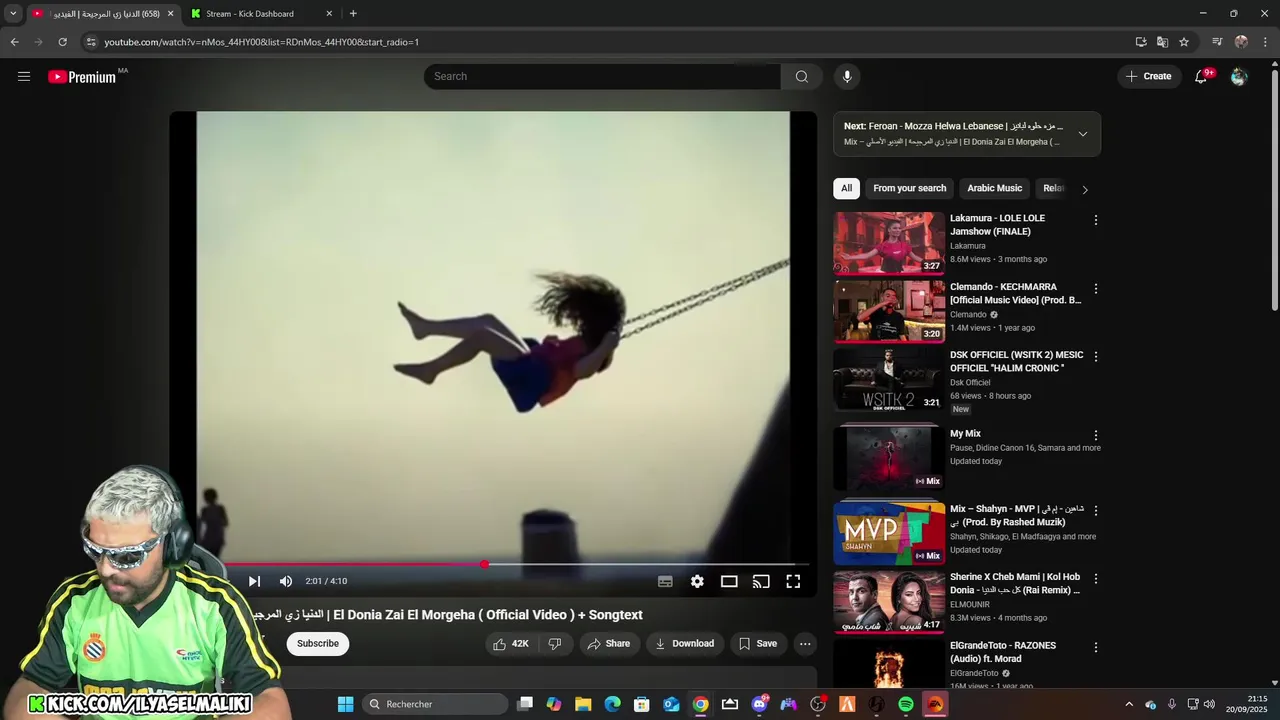The width and height of the screenshot is (1280, 720).
Task: View site information icon in address bar
Action: (91, 42)
